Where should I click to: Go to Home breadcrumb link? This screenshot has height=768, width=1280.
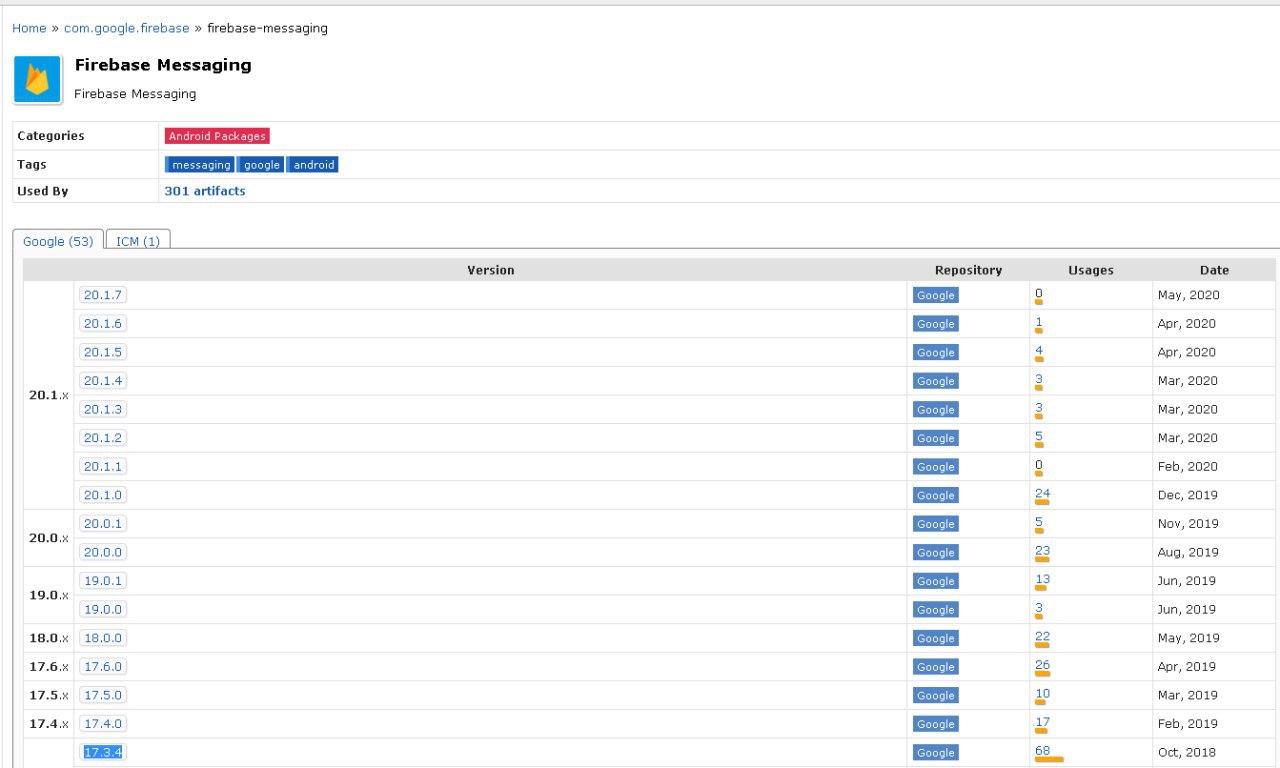(29, 28)
